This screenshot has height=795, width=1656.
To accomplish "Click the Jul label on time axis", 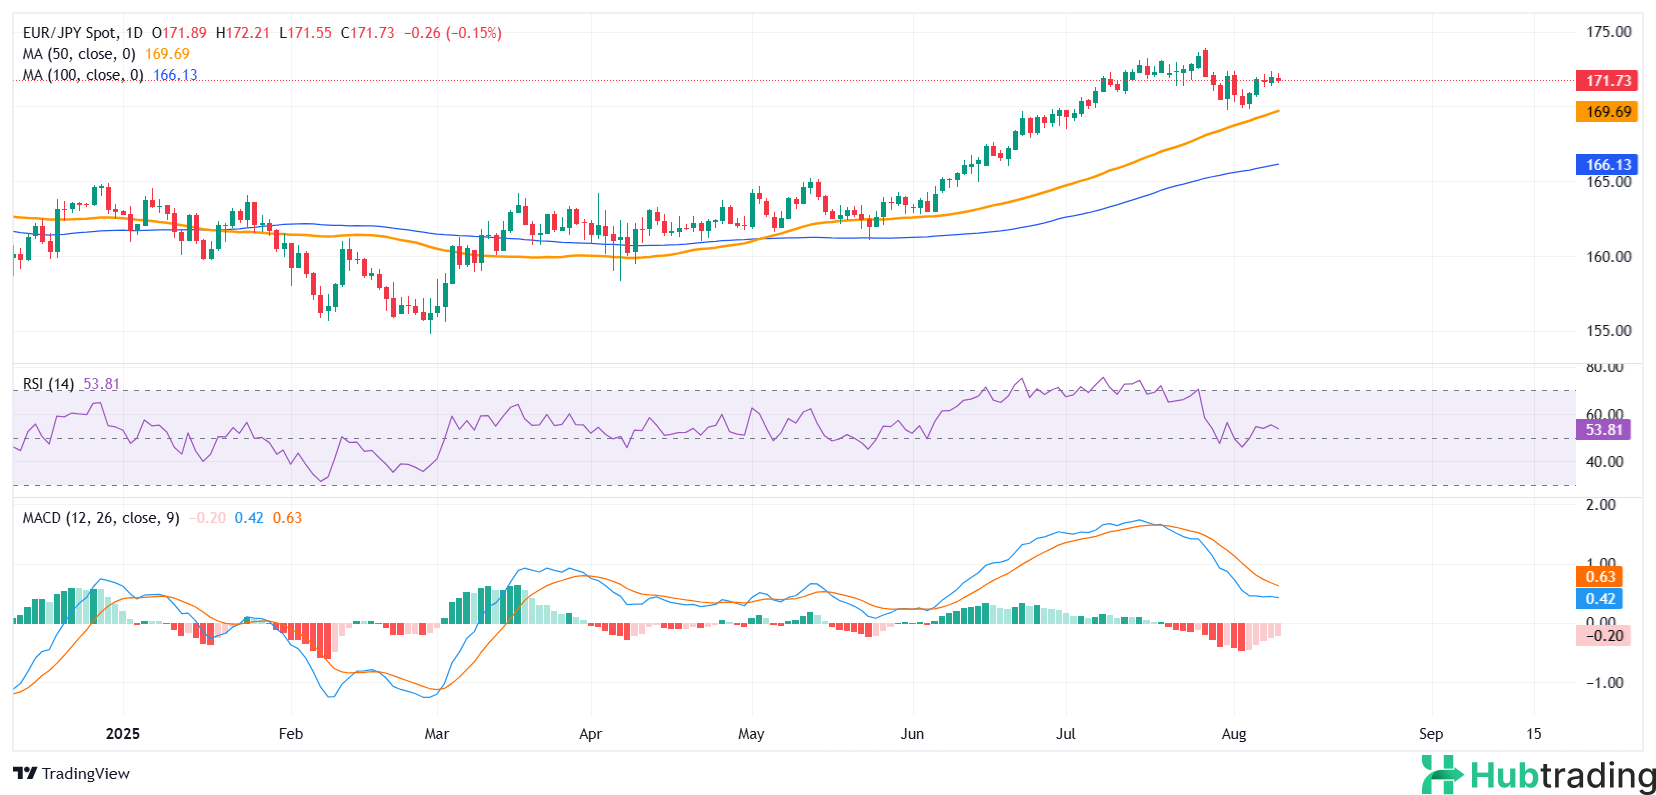I will click(x=1066, y=734).
